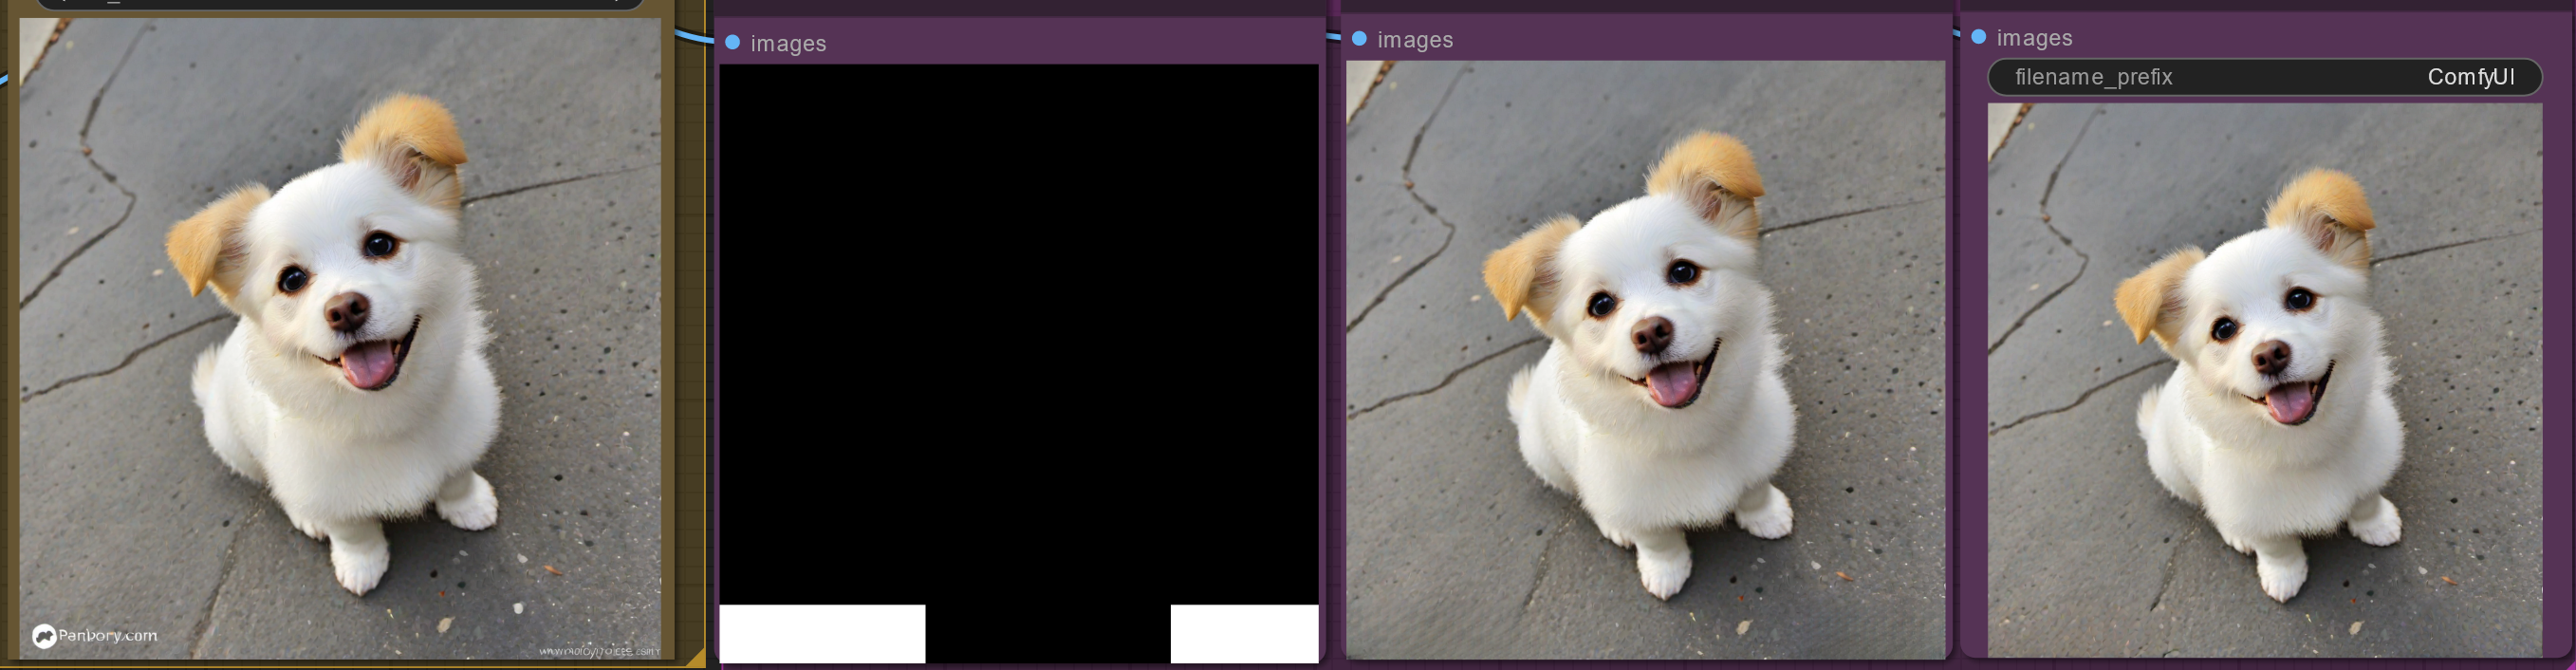Image resolution: width=2576 pixels, height=670 pixels.
Task: Click the 'images' label on the mask preview node
Action: pos(788,43)
